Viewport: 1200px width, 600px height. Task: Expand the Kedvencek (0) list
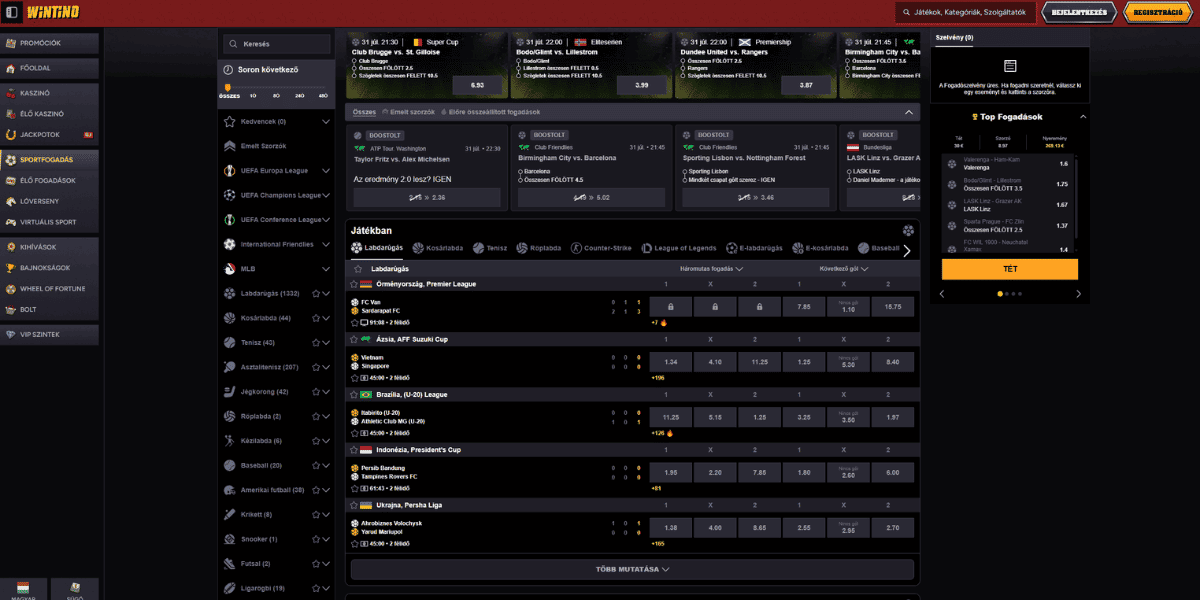click(x=326, y=122)
